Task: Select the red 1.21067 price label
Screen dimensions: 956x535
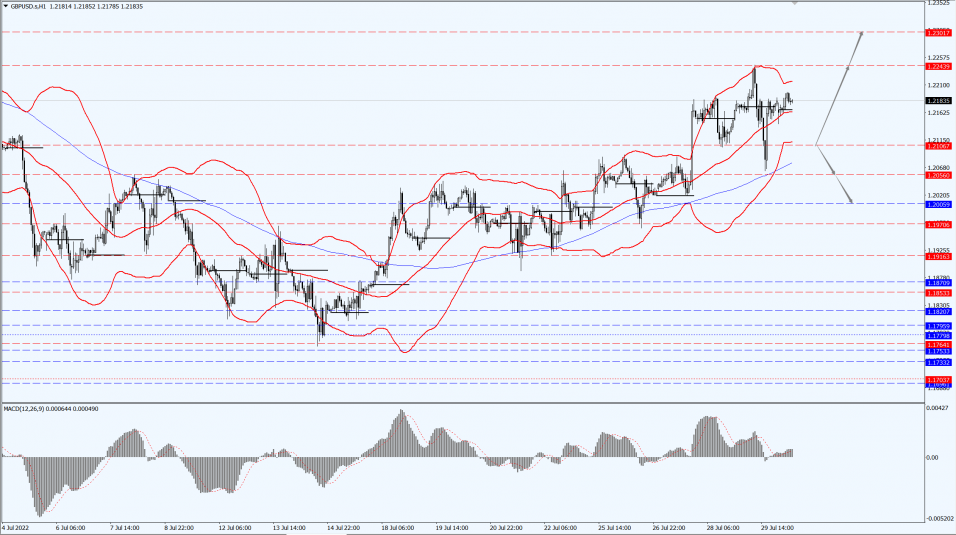Action: tap(938, 146)
